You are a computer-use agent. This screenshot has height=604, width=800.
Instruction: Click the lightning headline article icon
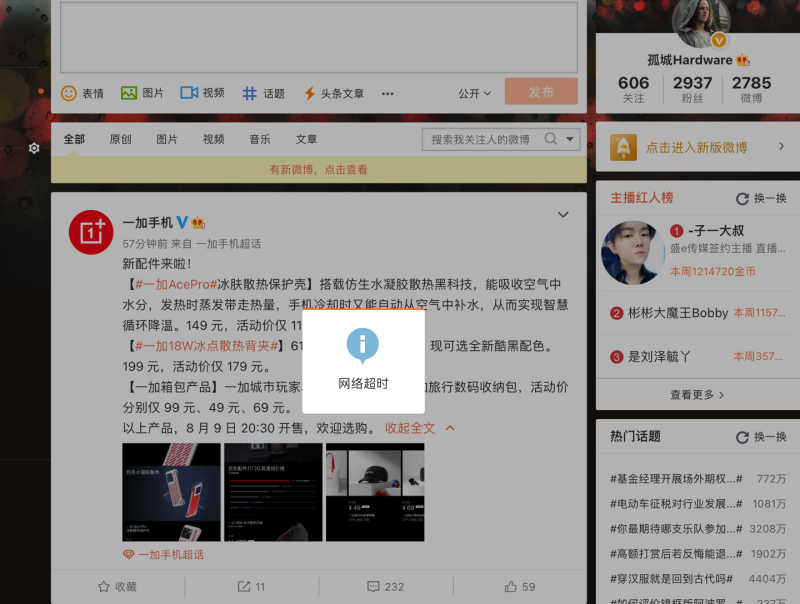click(x=309, y=93)
